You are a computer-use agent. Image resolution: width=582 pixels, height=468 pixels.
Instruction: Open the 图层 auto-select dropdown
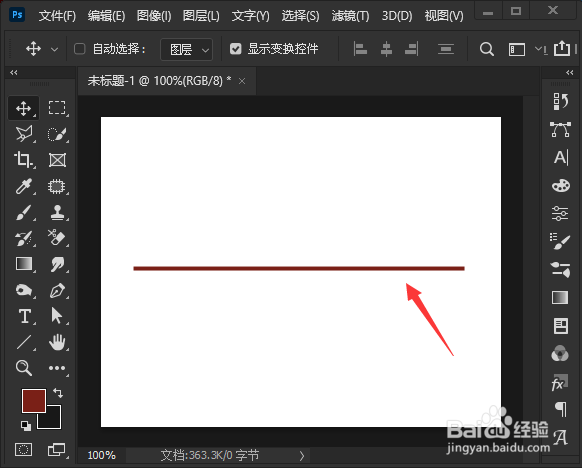(x=186, y=49)
